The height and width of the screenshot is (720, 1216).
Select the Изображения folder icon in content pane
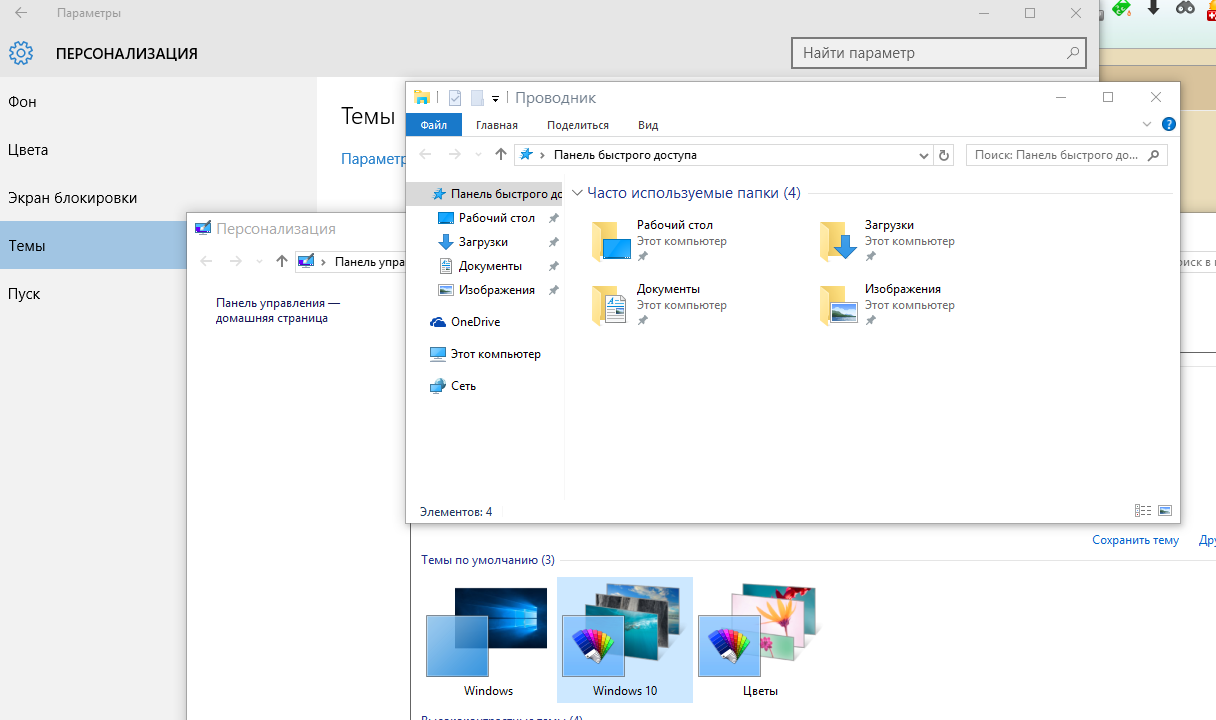pyautogui.click(x=839, y=305)
